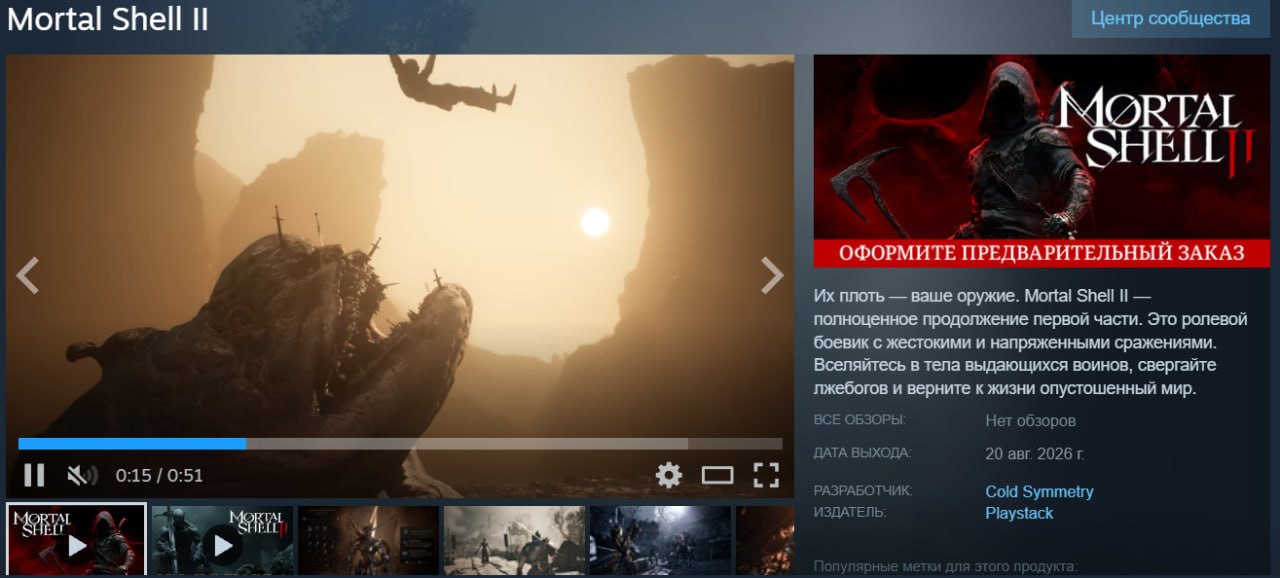Viewport: 1280px width, 578px height.
Task: Click the ИЗДАТЕЛЬ label
Action: coord(851,512)
